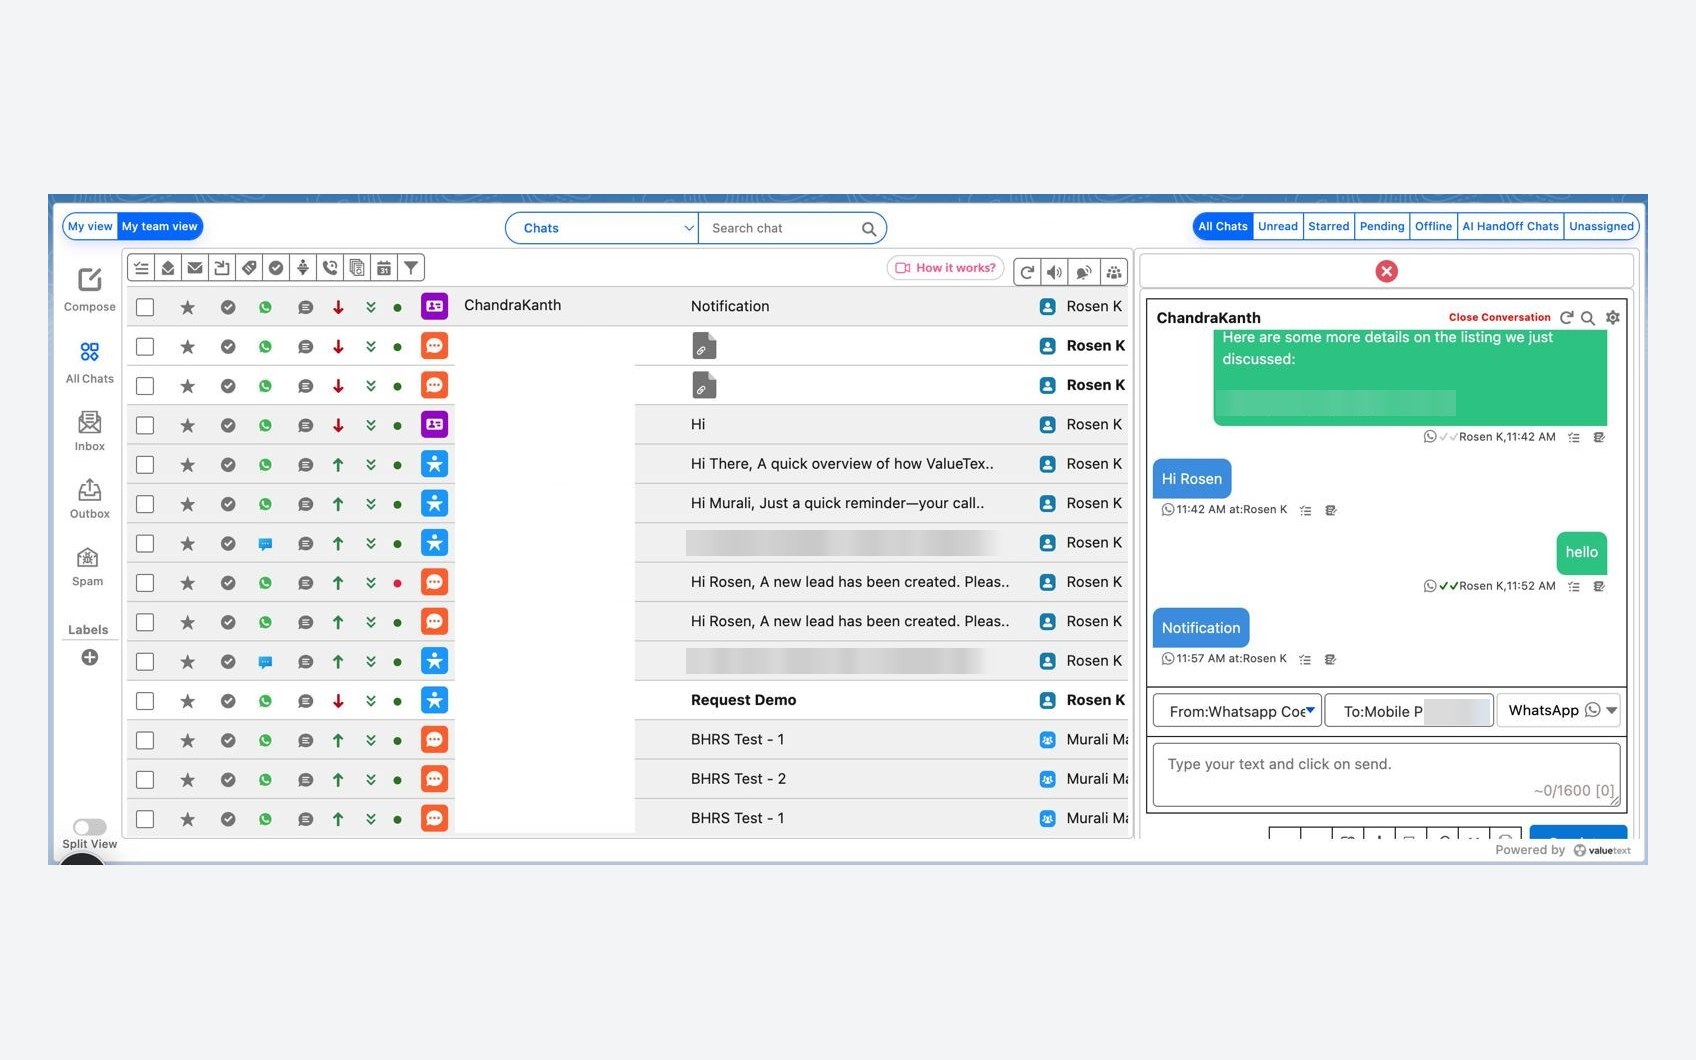Image resolution: width=1696 pixels, height=1060 pixels.
Task: Expand the WhatsApp channel dropdown
Action: (1560, 710)
